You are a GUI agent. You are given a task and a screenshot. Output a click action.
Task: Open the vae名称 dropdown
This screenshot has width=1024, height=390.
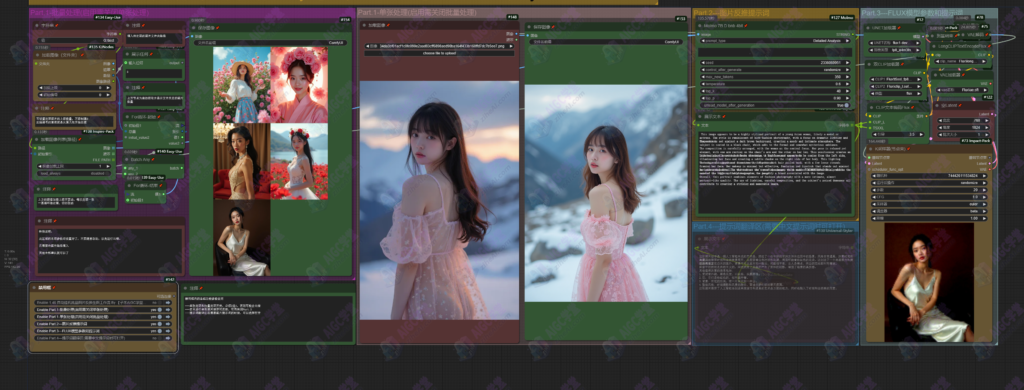[963, 89]
